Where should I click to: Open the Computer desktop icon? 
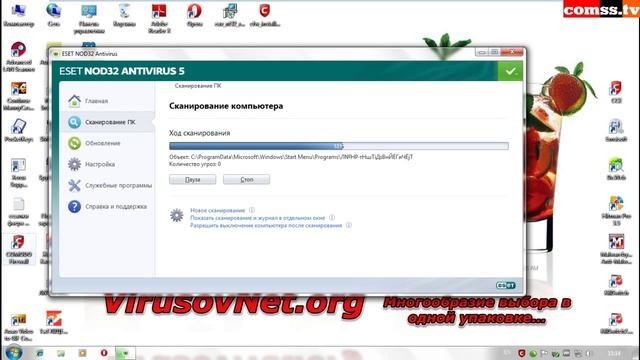point(18,15)
